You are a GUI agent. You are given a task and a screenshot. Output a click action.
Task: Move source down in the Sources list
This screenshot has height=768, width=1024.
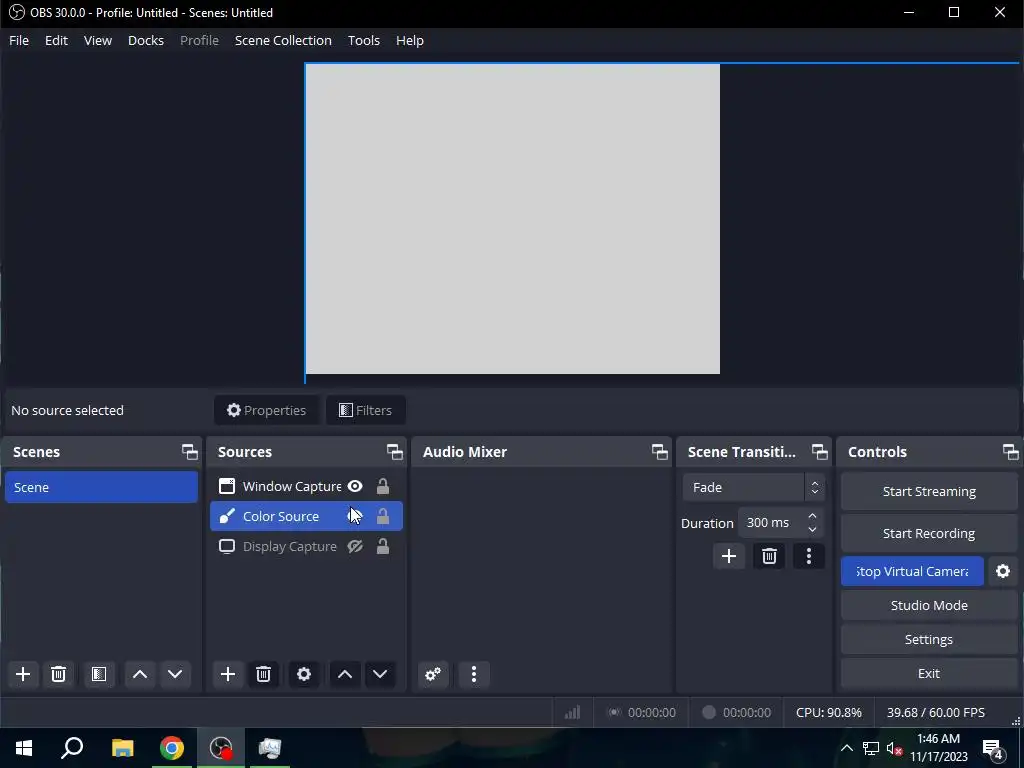point(380,674)
